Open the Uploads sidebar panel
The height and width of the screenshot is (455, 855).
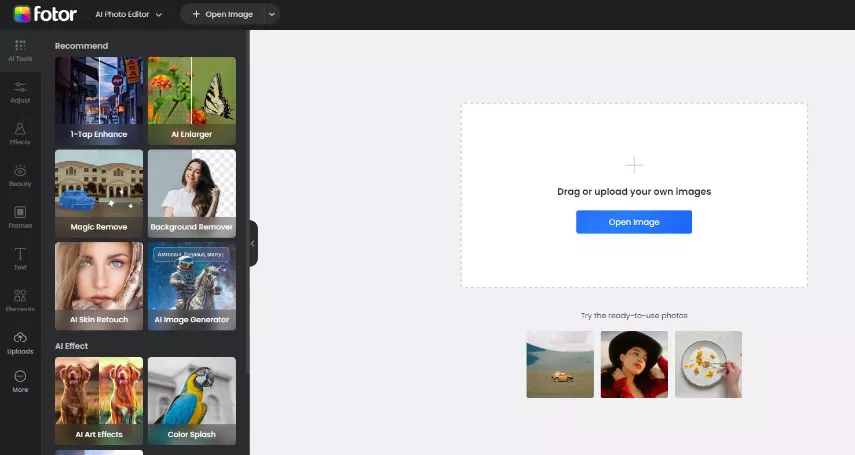tap(20, 342)
